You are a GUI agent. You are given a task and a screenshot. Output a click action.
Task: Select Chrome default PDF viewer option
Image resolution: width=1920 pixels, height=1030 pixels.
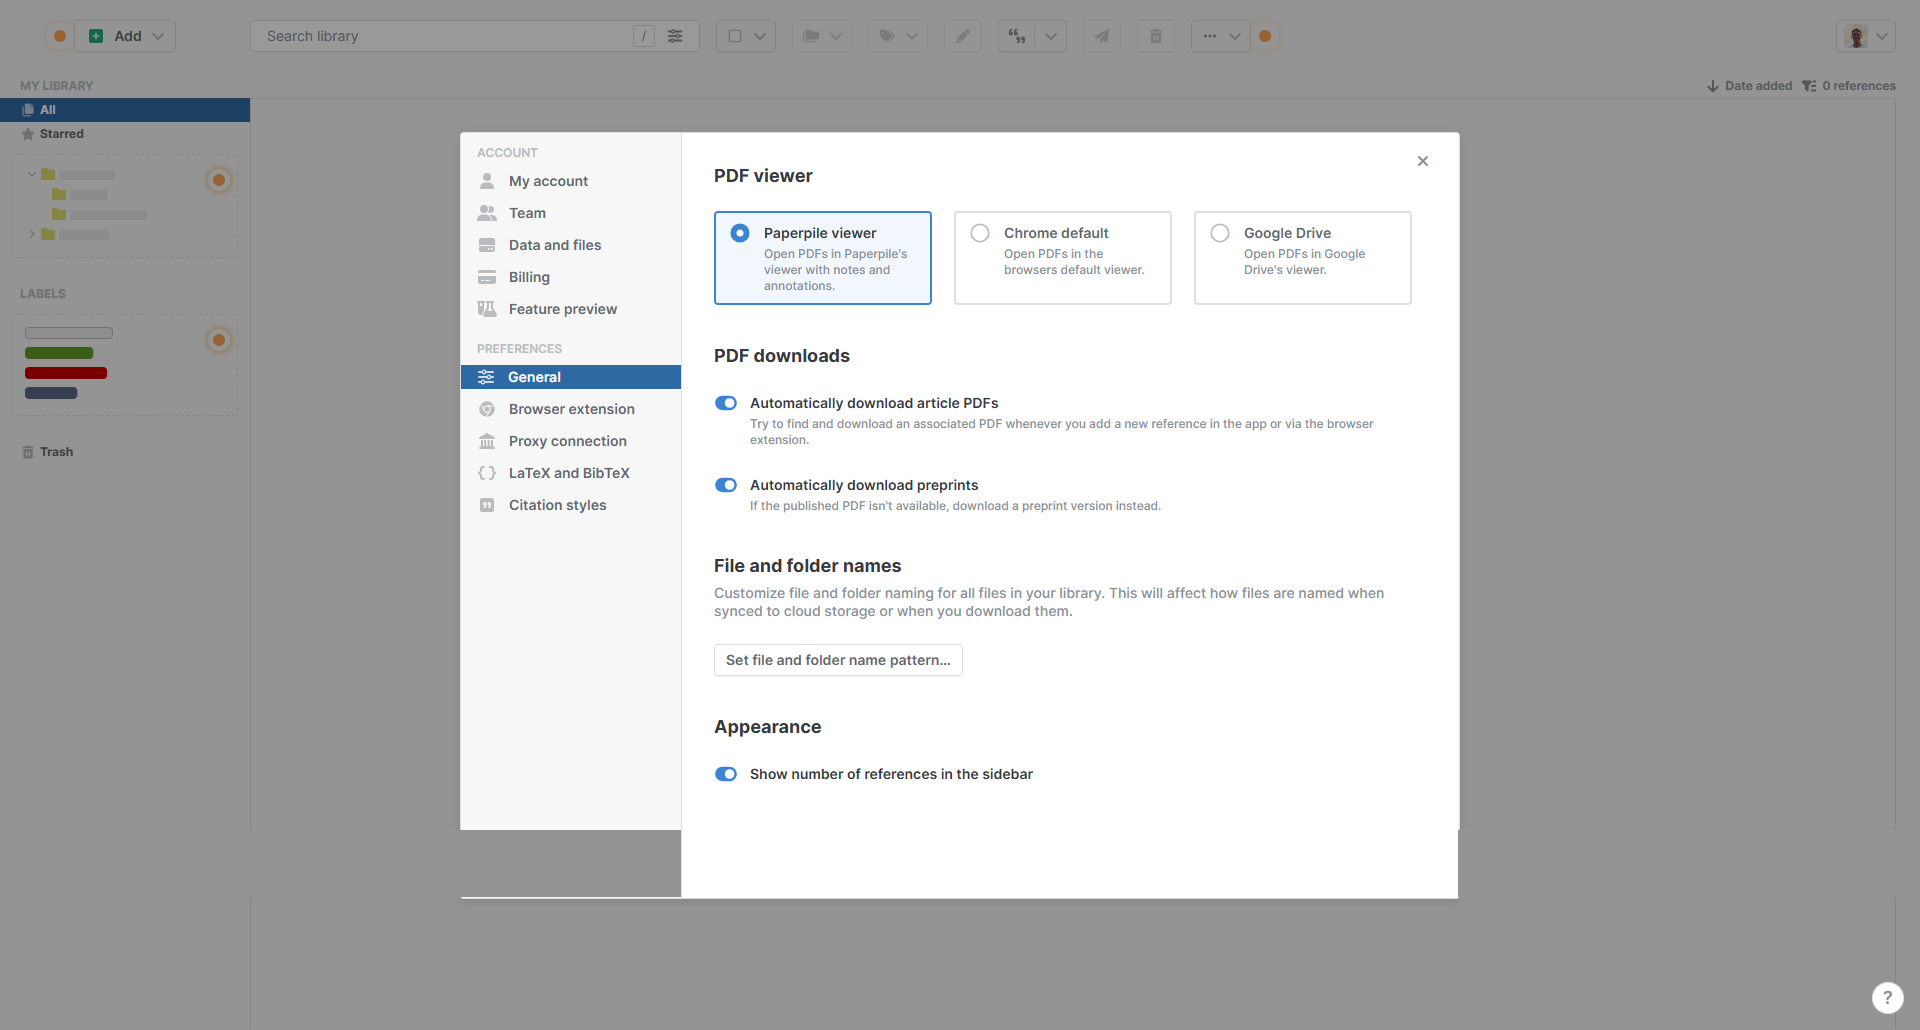tap(980, 233)
